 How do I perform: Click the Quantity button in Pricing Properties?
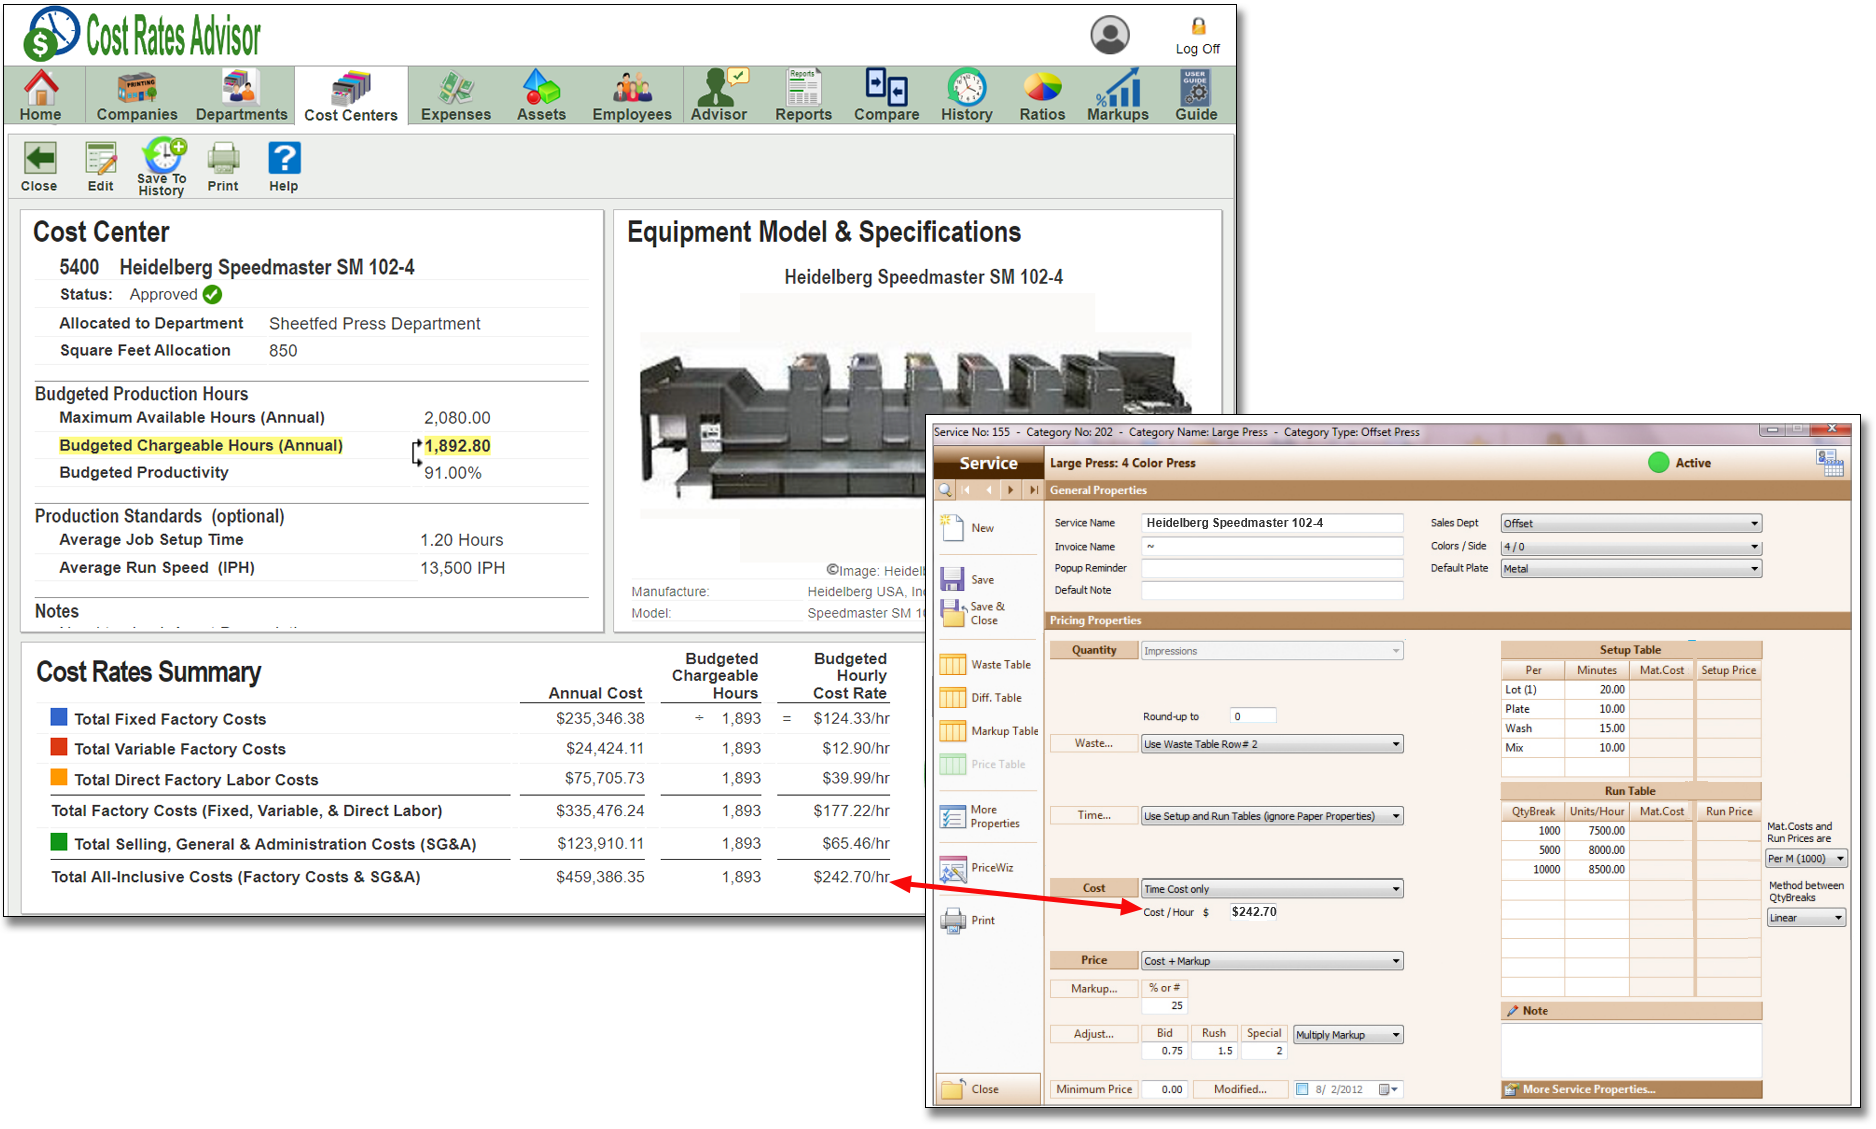click(x=1094, y=650)
